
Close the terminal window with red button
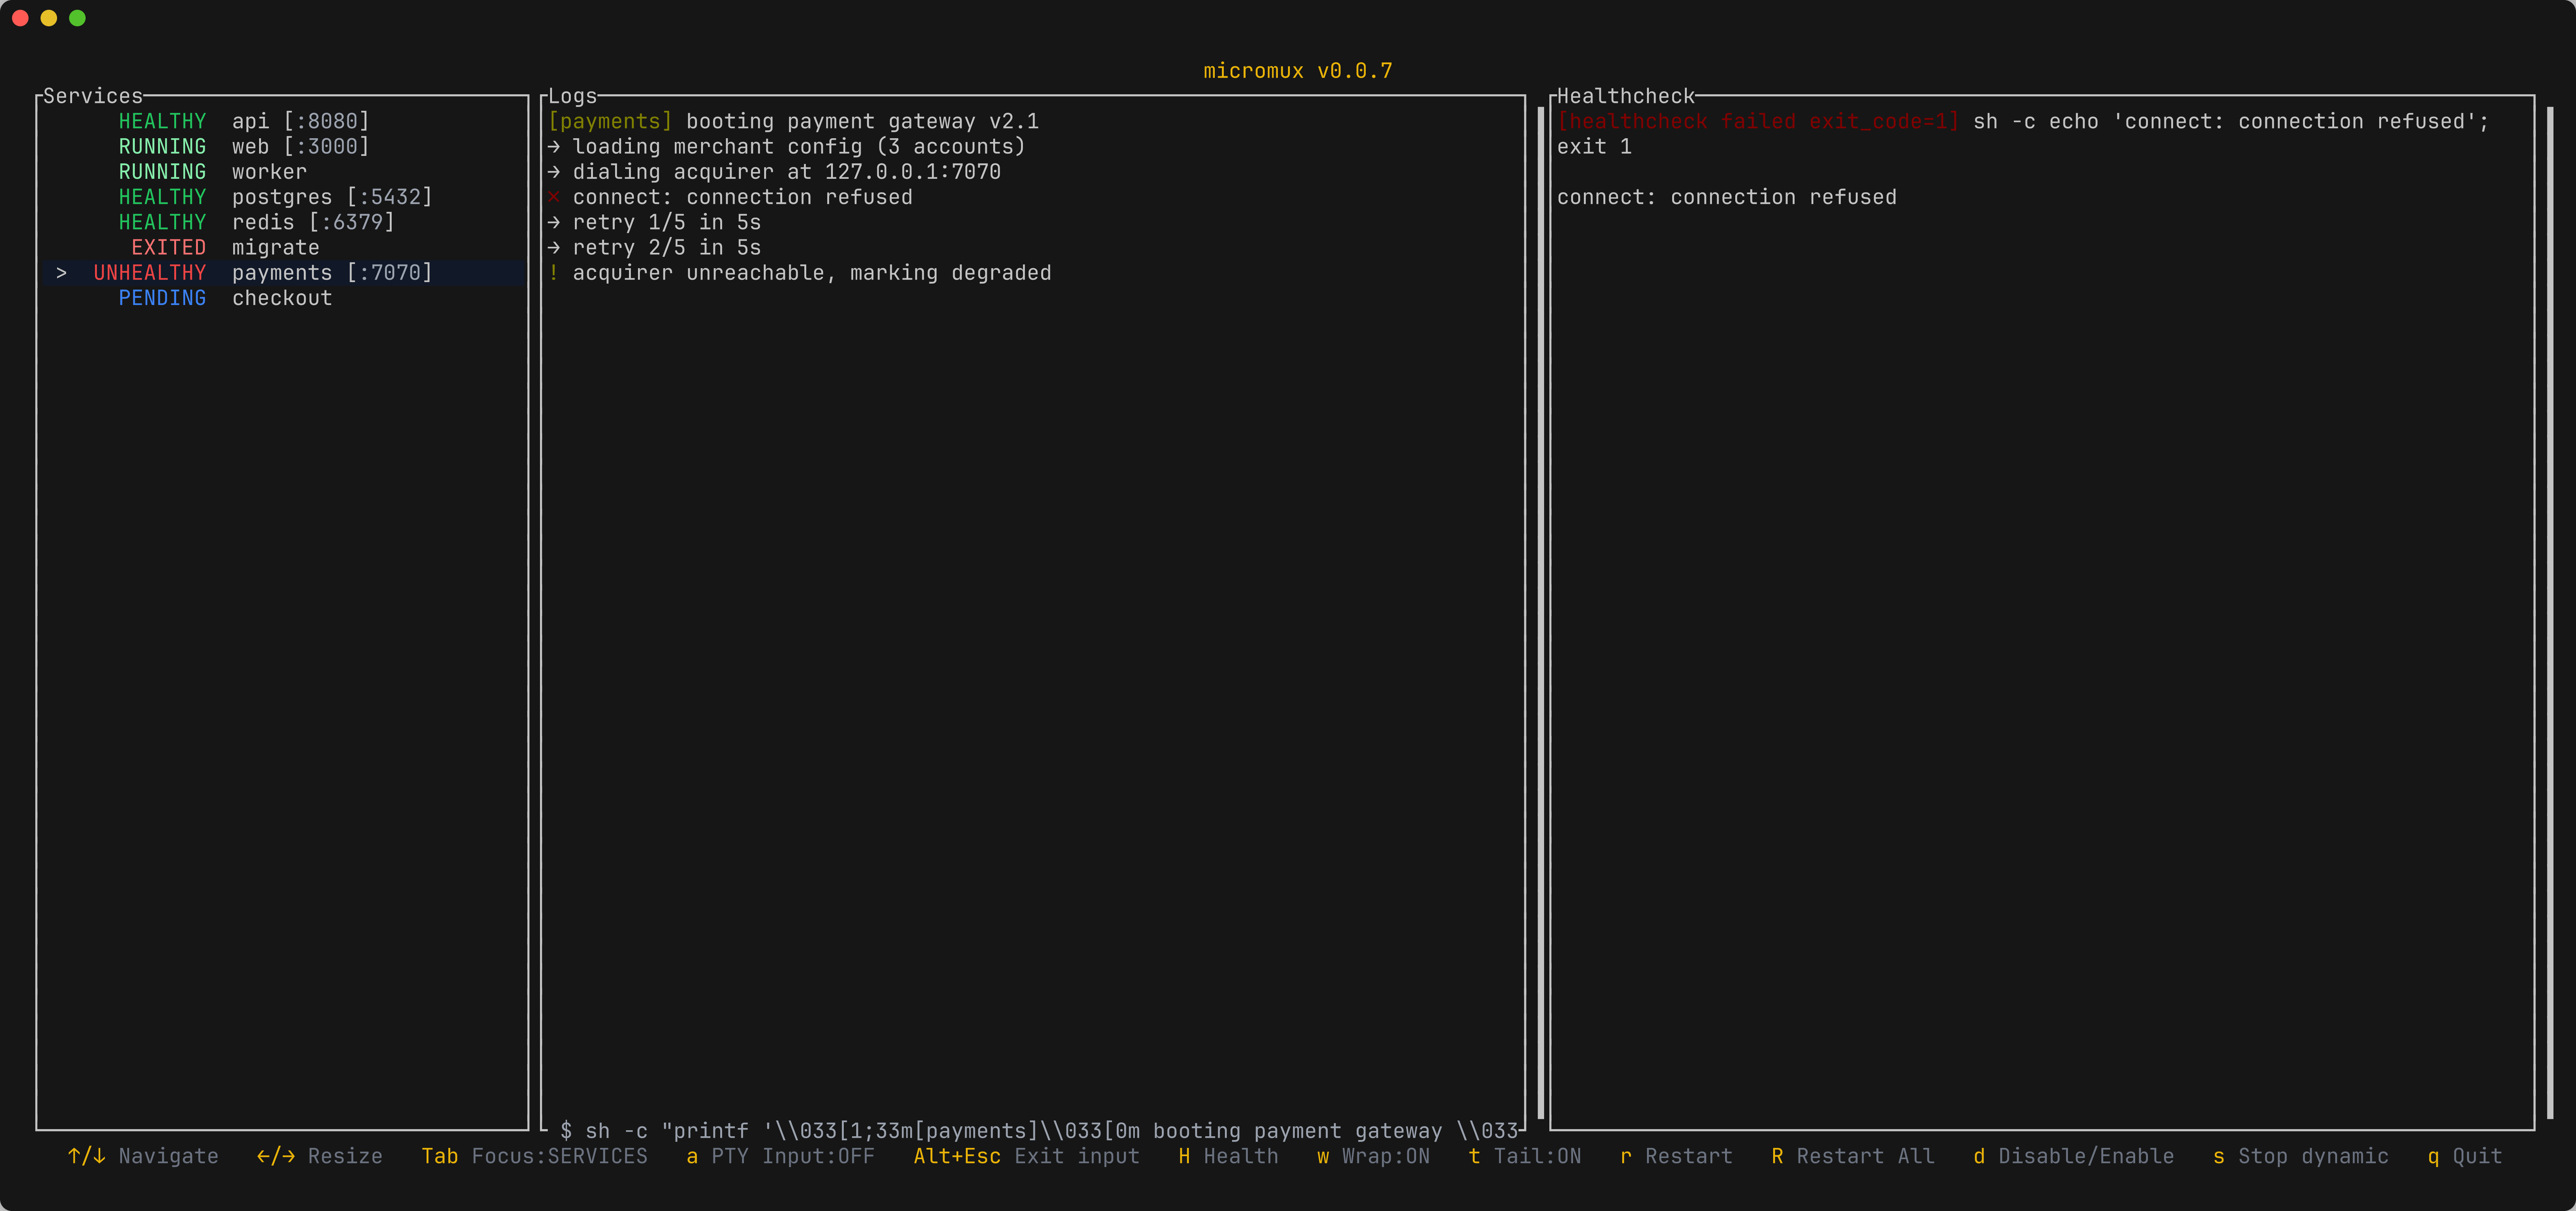point(20,18)
